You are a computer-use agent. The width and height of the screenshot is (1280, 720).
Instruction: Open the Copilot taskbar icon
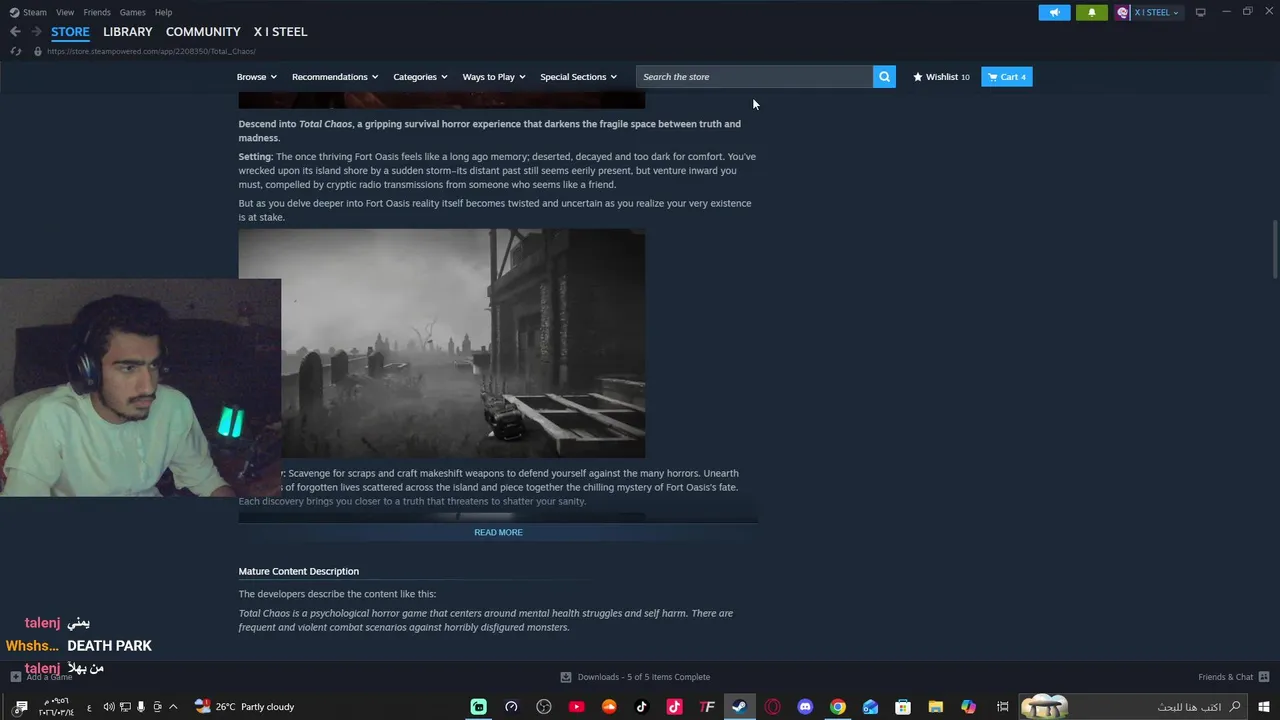(968, 707)
